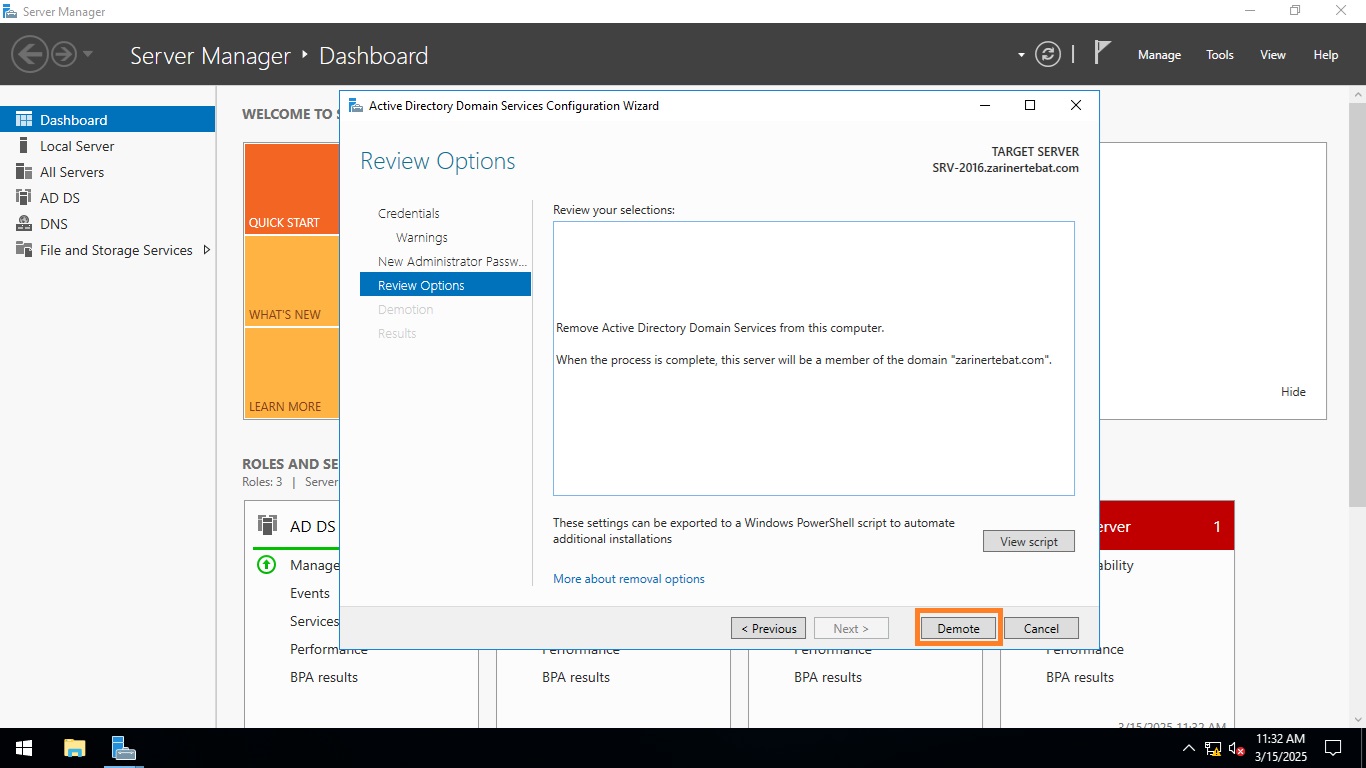
Task: Click the Cancel button in wizard
Action: pos(1041,628)
